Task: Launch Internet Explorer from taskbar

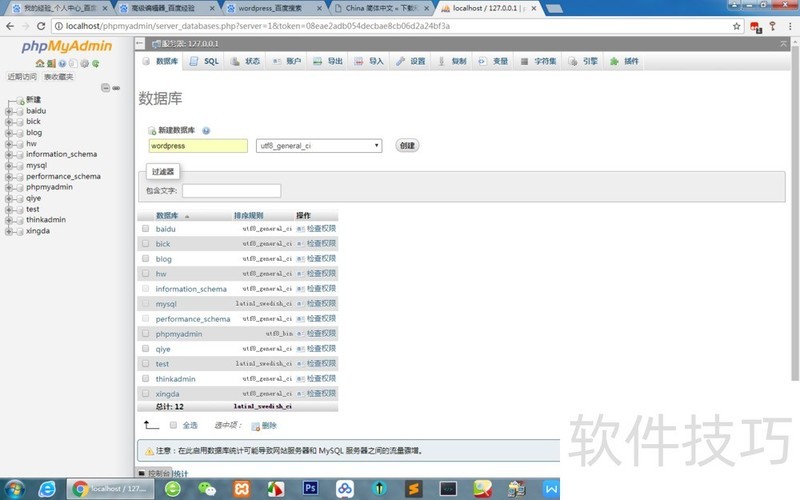Action: (47, 489)
